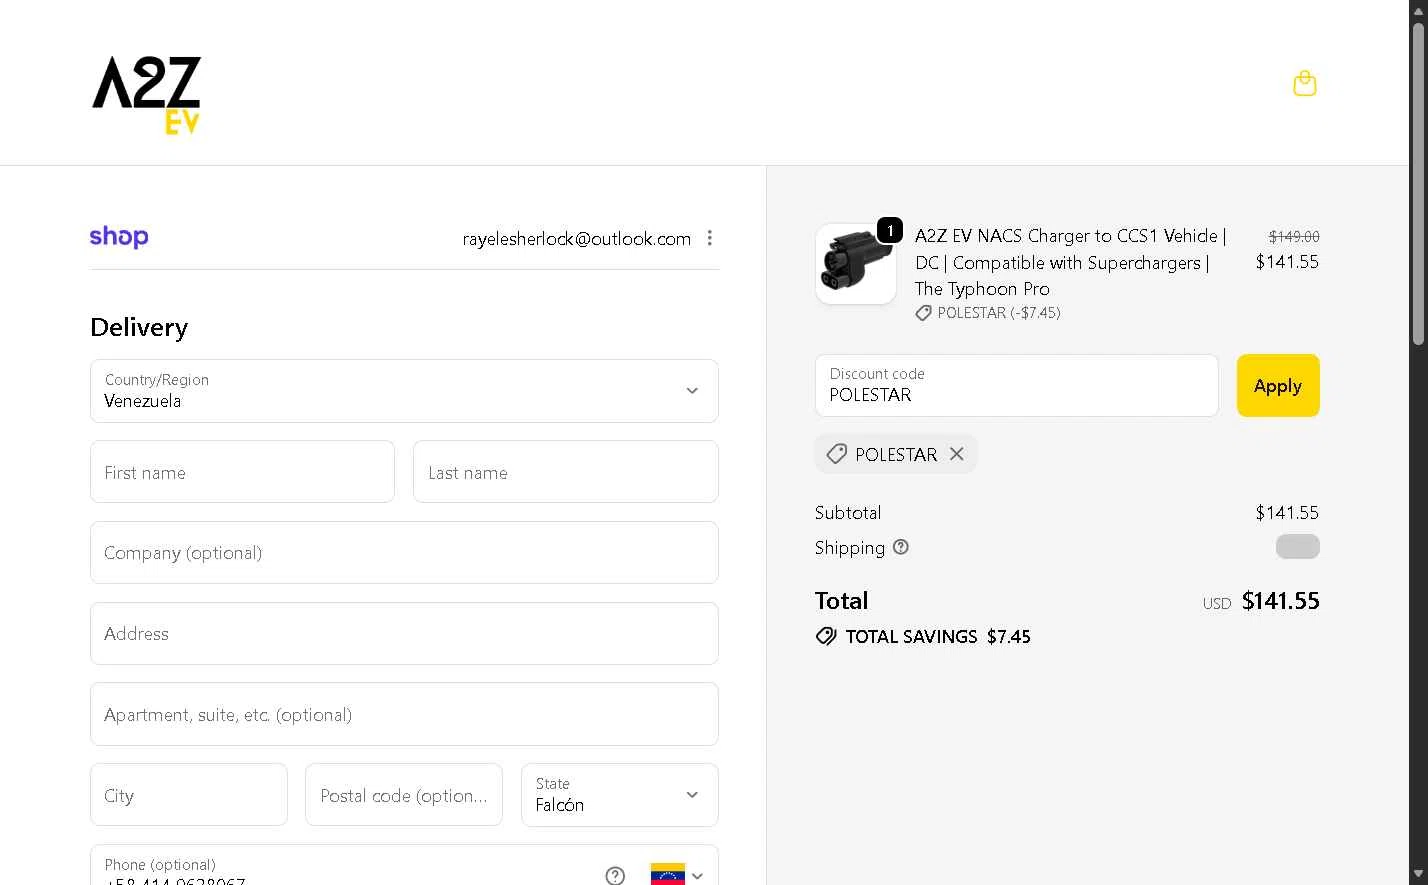Click the shipping help question icon
The image size is (1428, 885).
[901, 547]
